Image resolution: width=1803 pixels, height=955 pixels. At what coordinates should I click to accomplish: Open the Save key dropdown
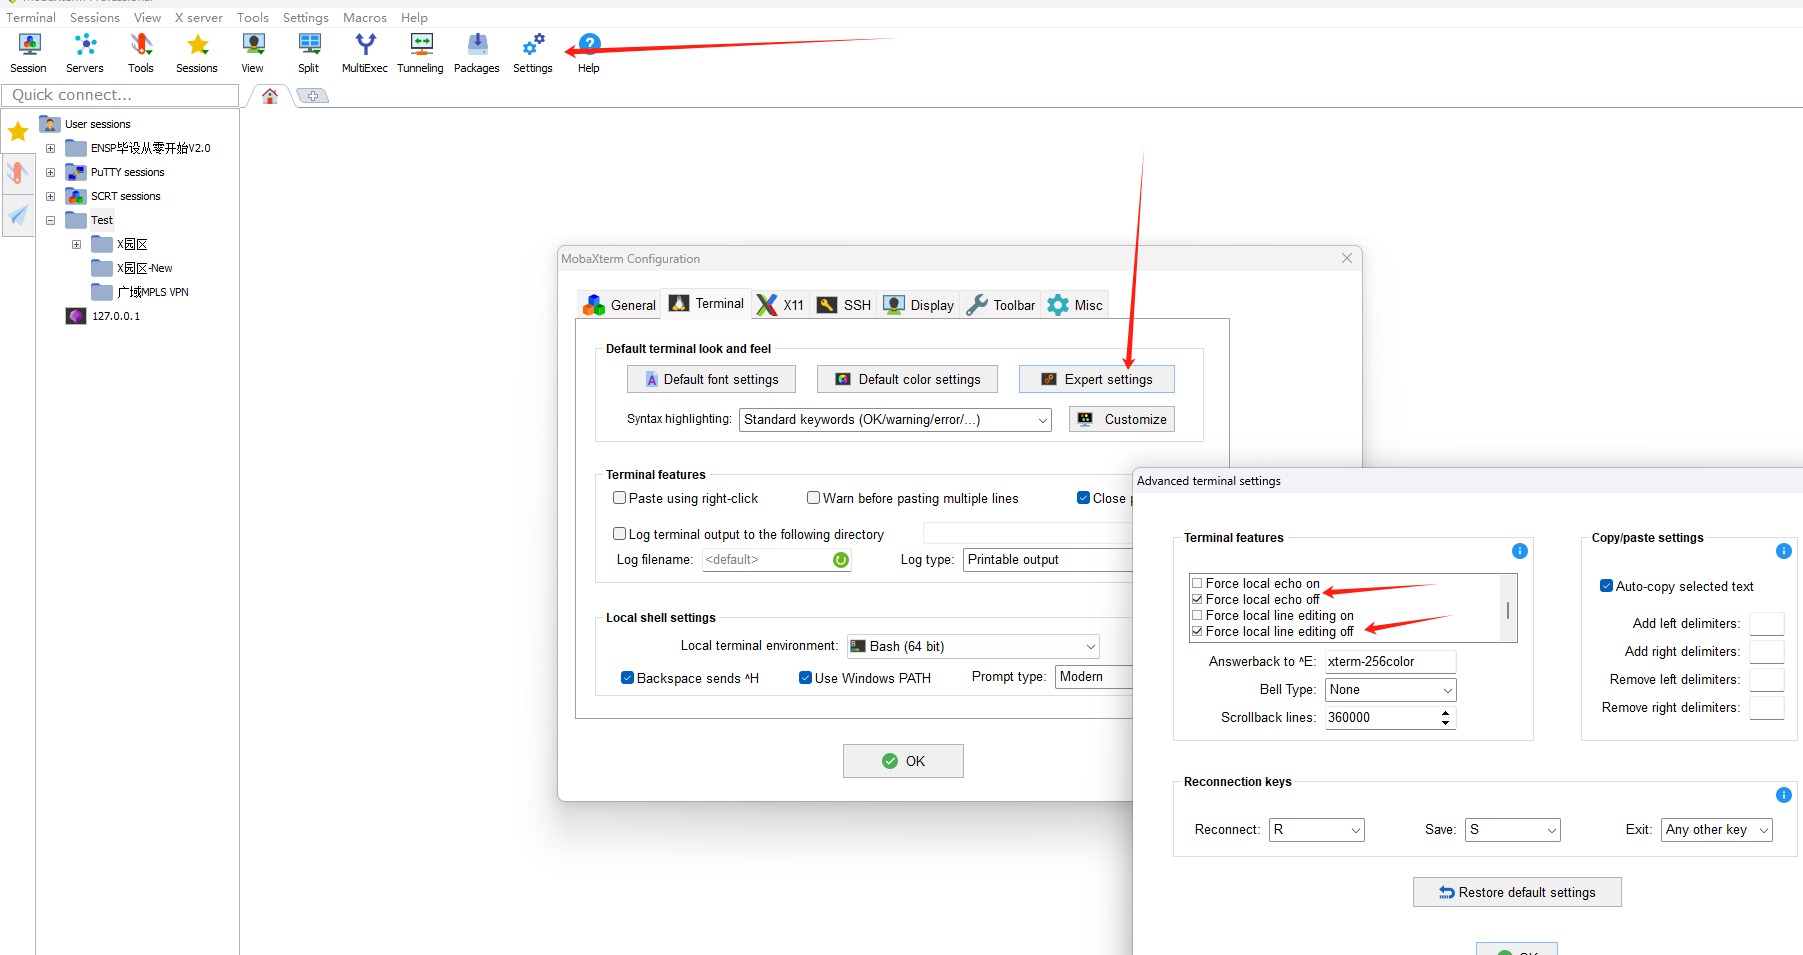[x=1513, y=830]
